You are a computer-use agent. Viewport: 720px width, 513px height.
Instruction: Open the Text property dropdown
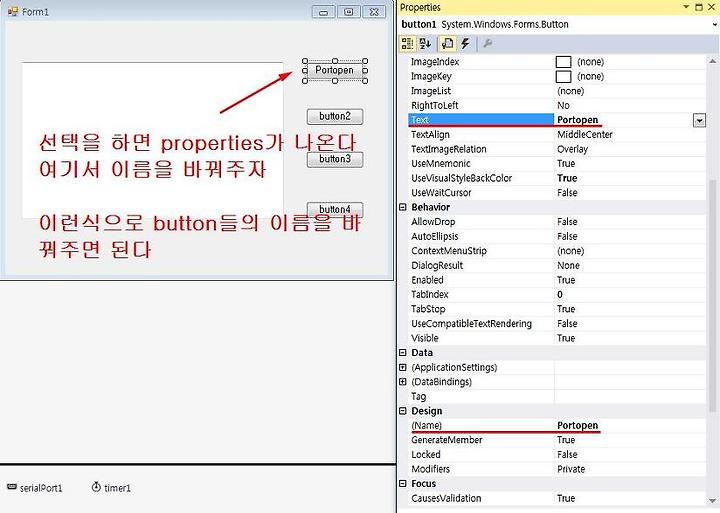click(x=699, y=120)
